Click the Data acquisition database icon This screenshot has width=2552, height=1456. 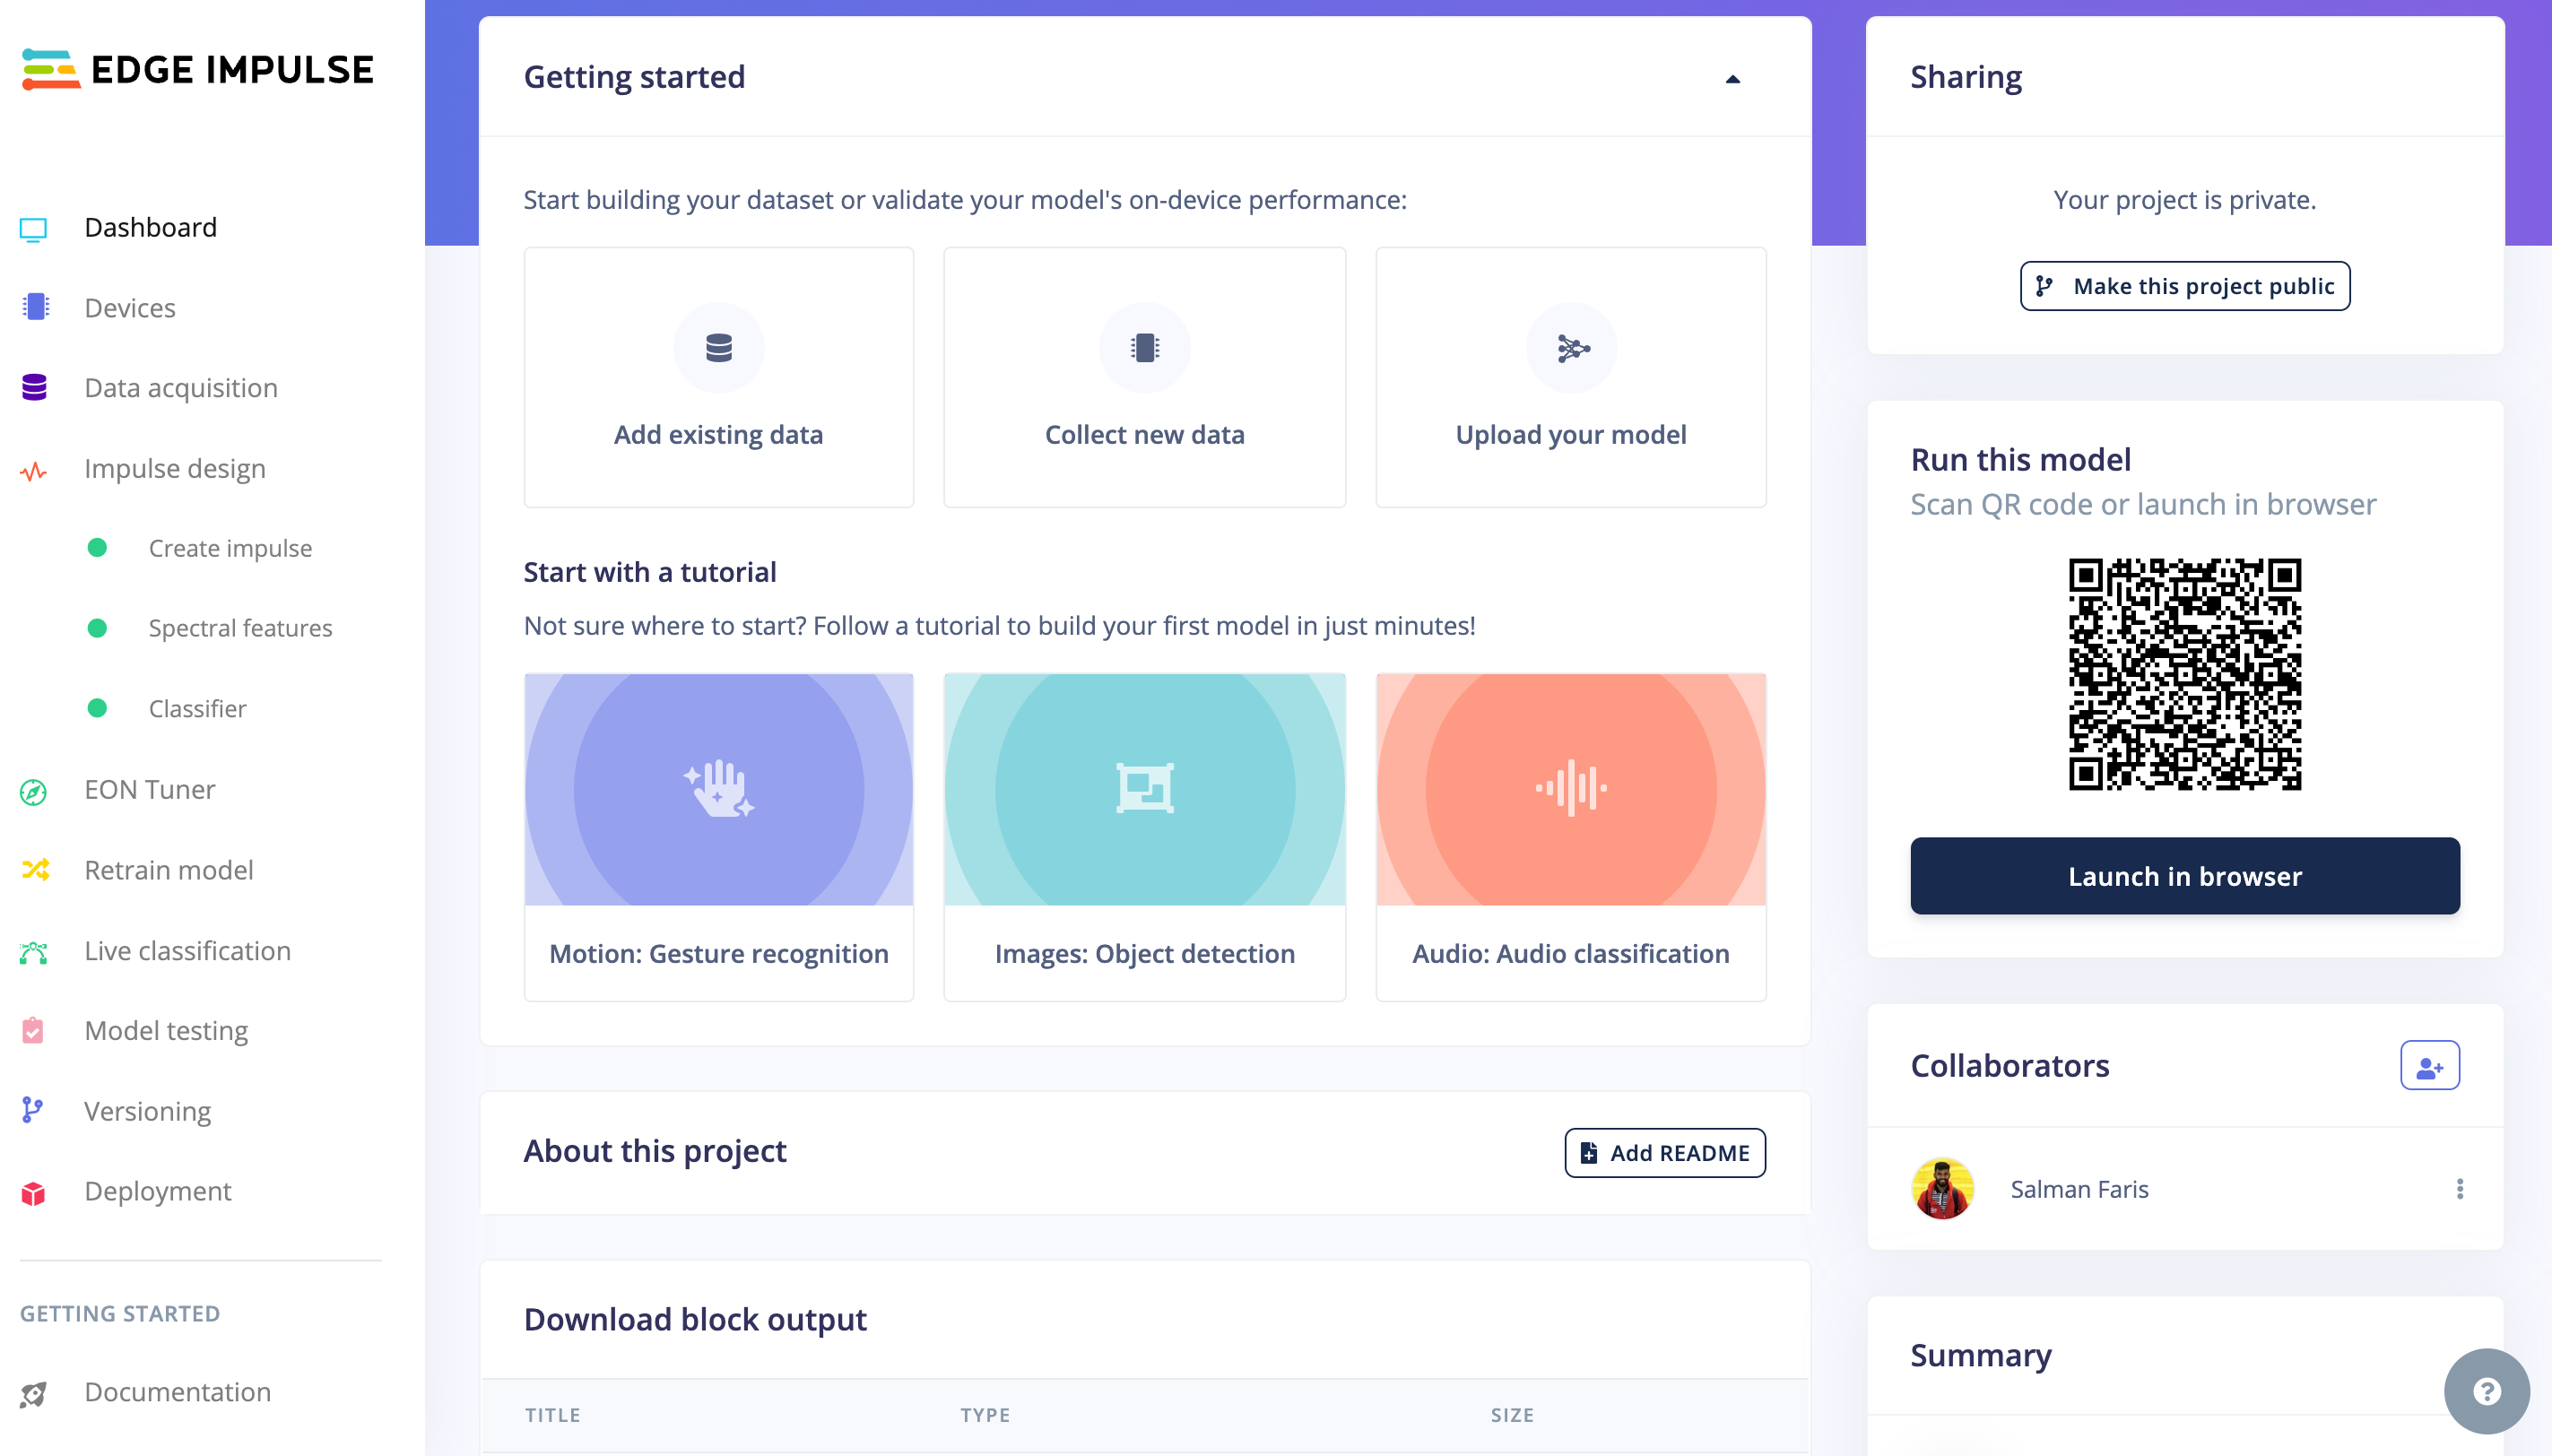(35, 387)
